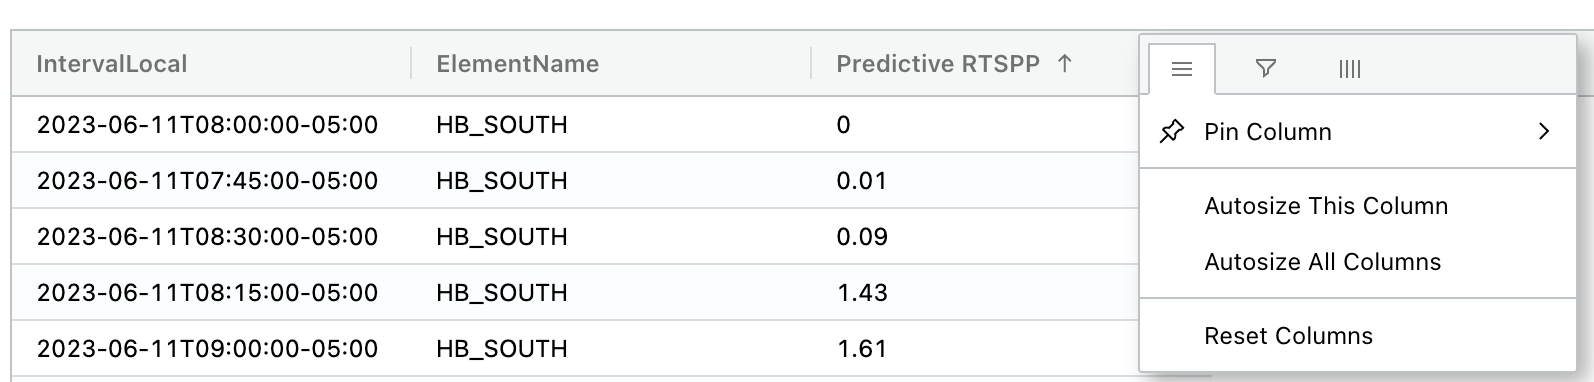Sort by IntervalLocal column header
Viewport: 1594px width, 382px height.
click(112, 64)
